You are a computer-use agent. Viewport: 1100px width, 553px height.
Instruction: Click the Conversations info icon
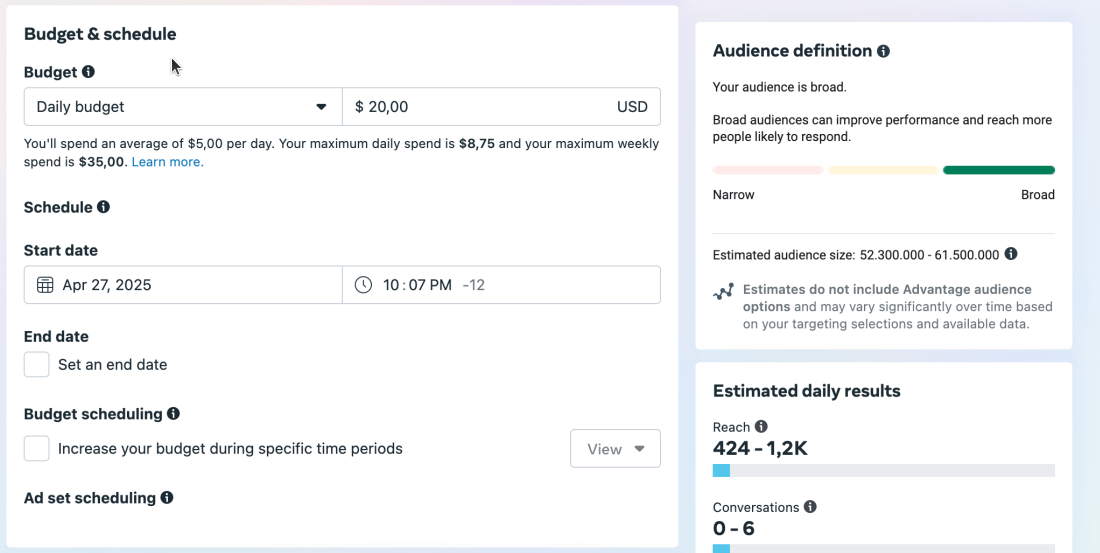point(810,507)
